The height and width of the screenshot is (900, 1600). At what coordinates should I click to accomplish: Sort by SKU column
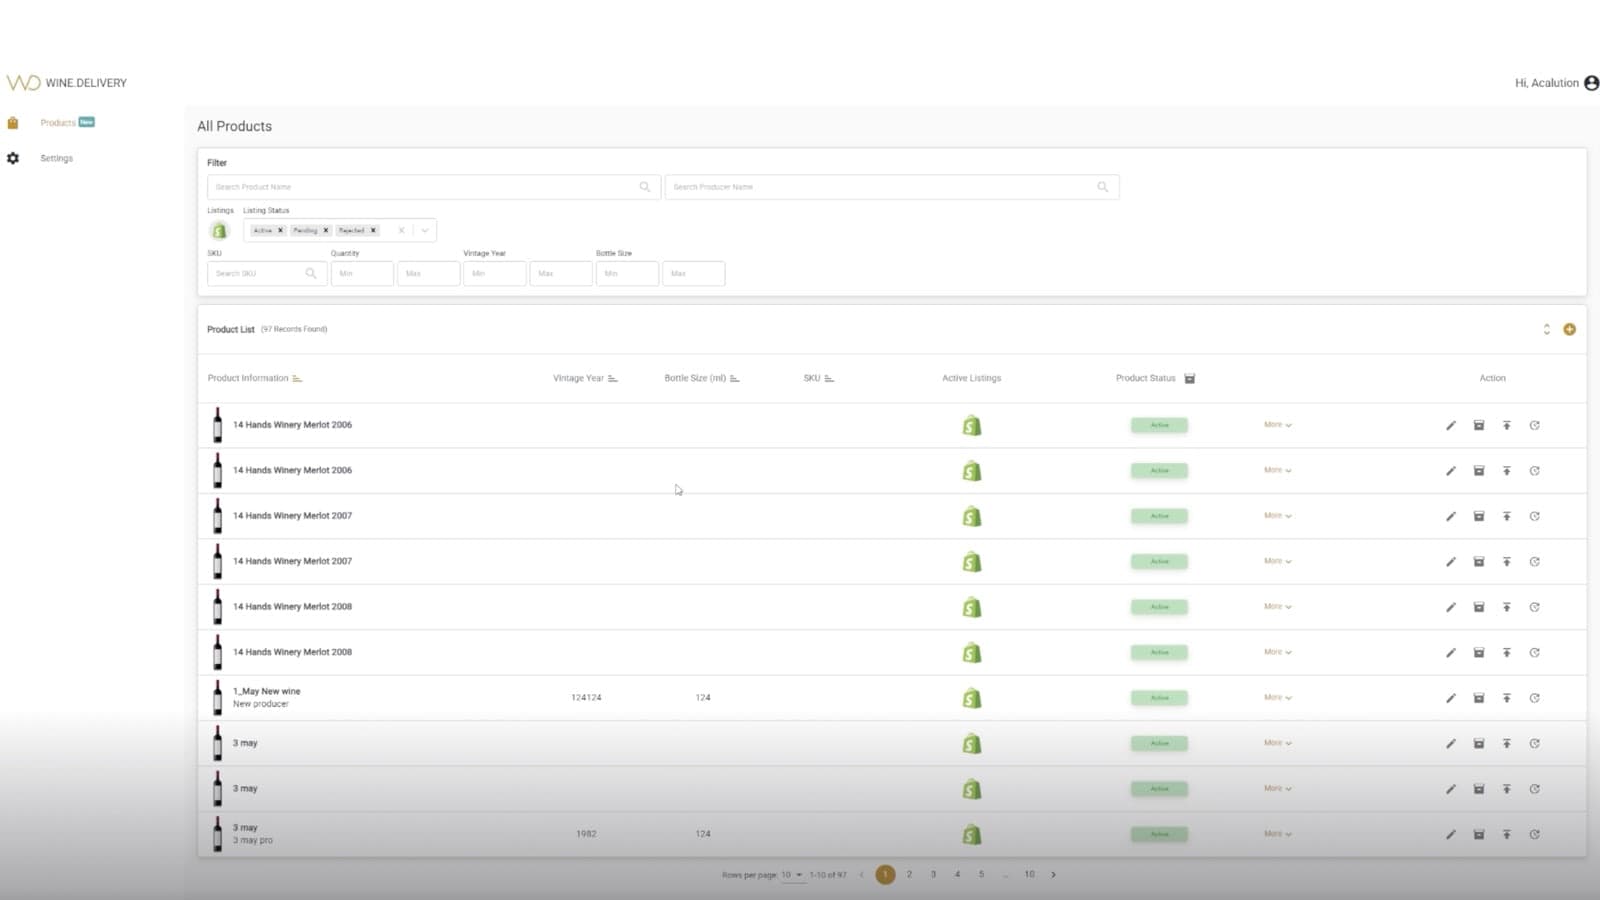pos(829,378)
